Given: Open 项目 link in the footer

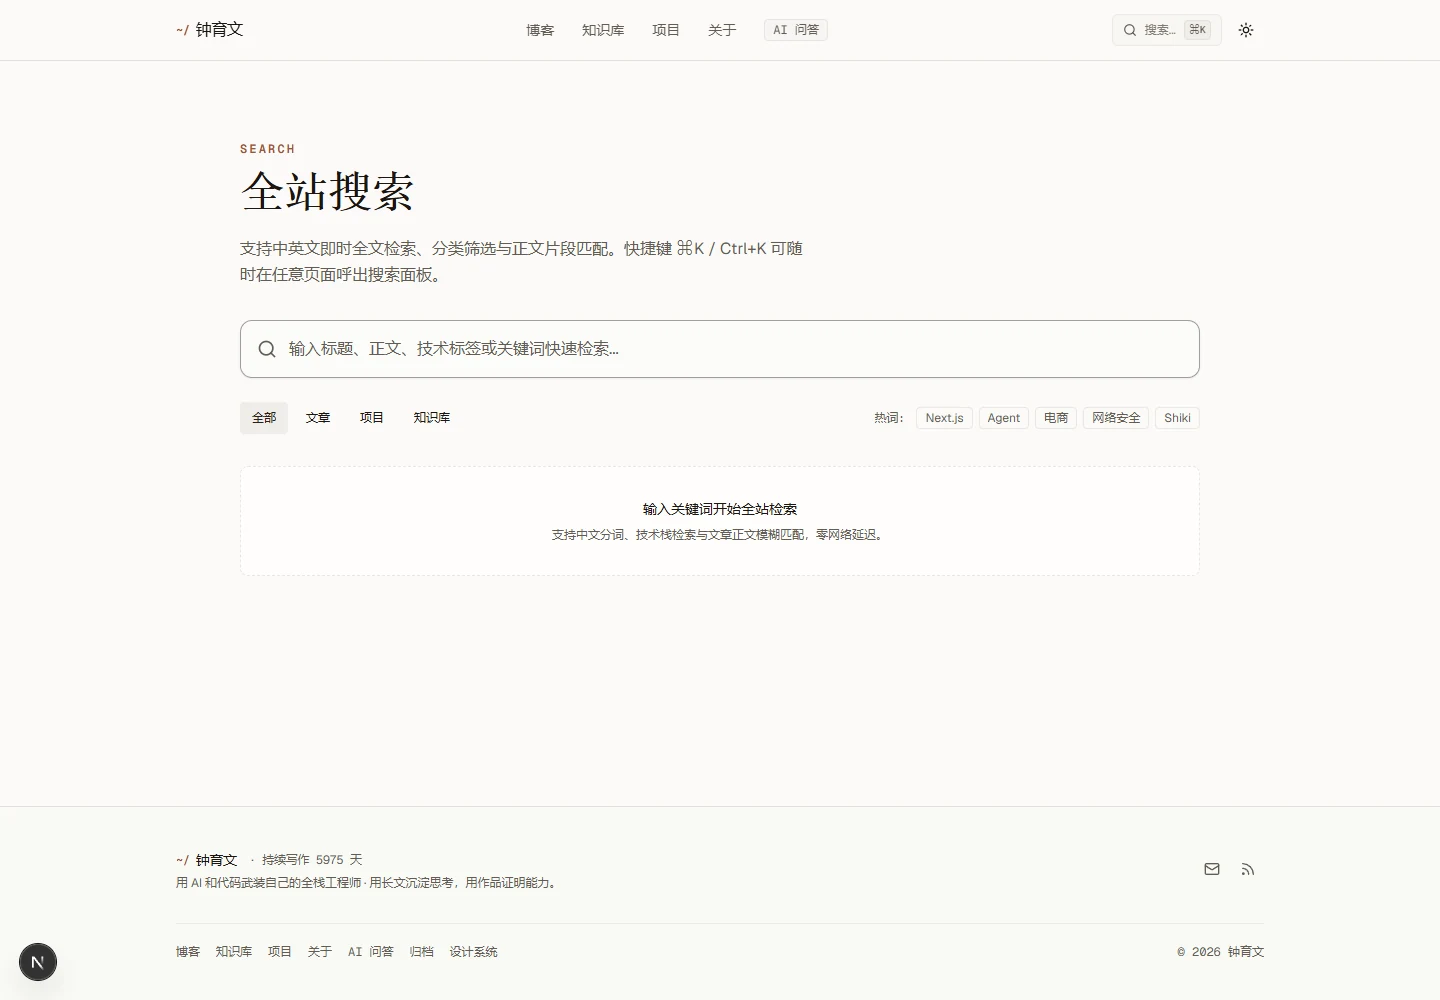Looking at the screenshot, I should tap(280, 952).
